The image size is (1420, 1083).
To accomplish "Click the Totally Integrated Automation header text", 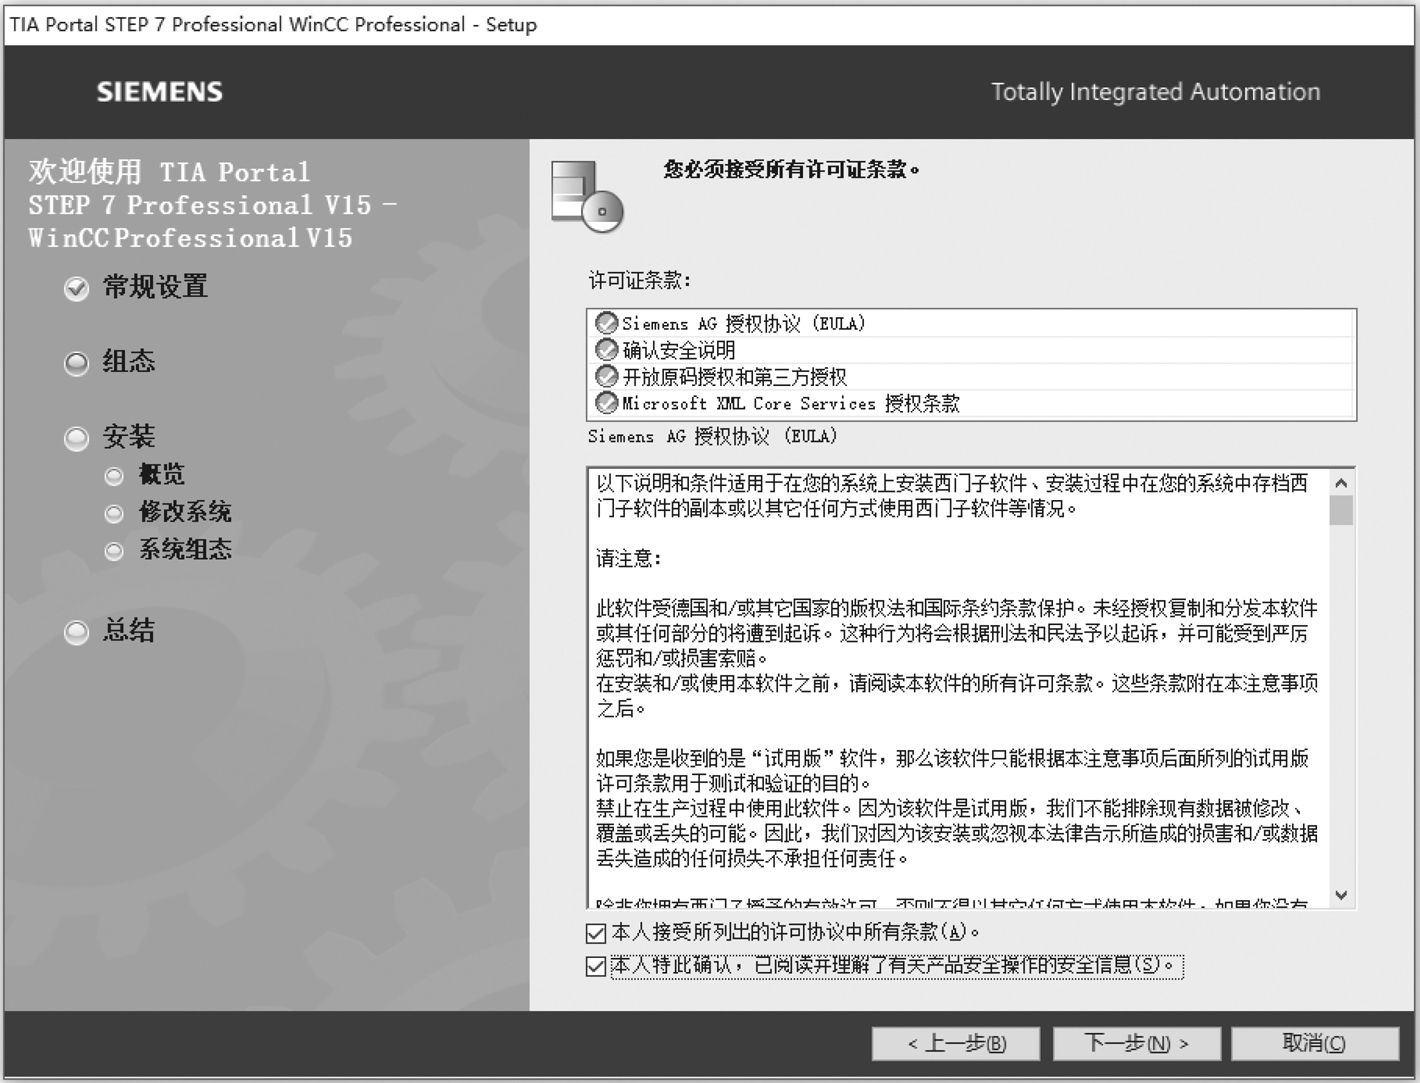I will [x=1155, y=92].
